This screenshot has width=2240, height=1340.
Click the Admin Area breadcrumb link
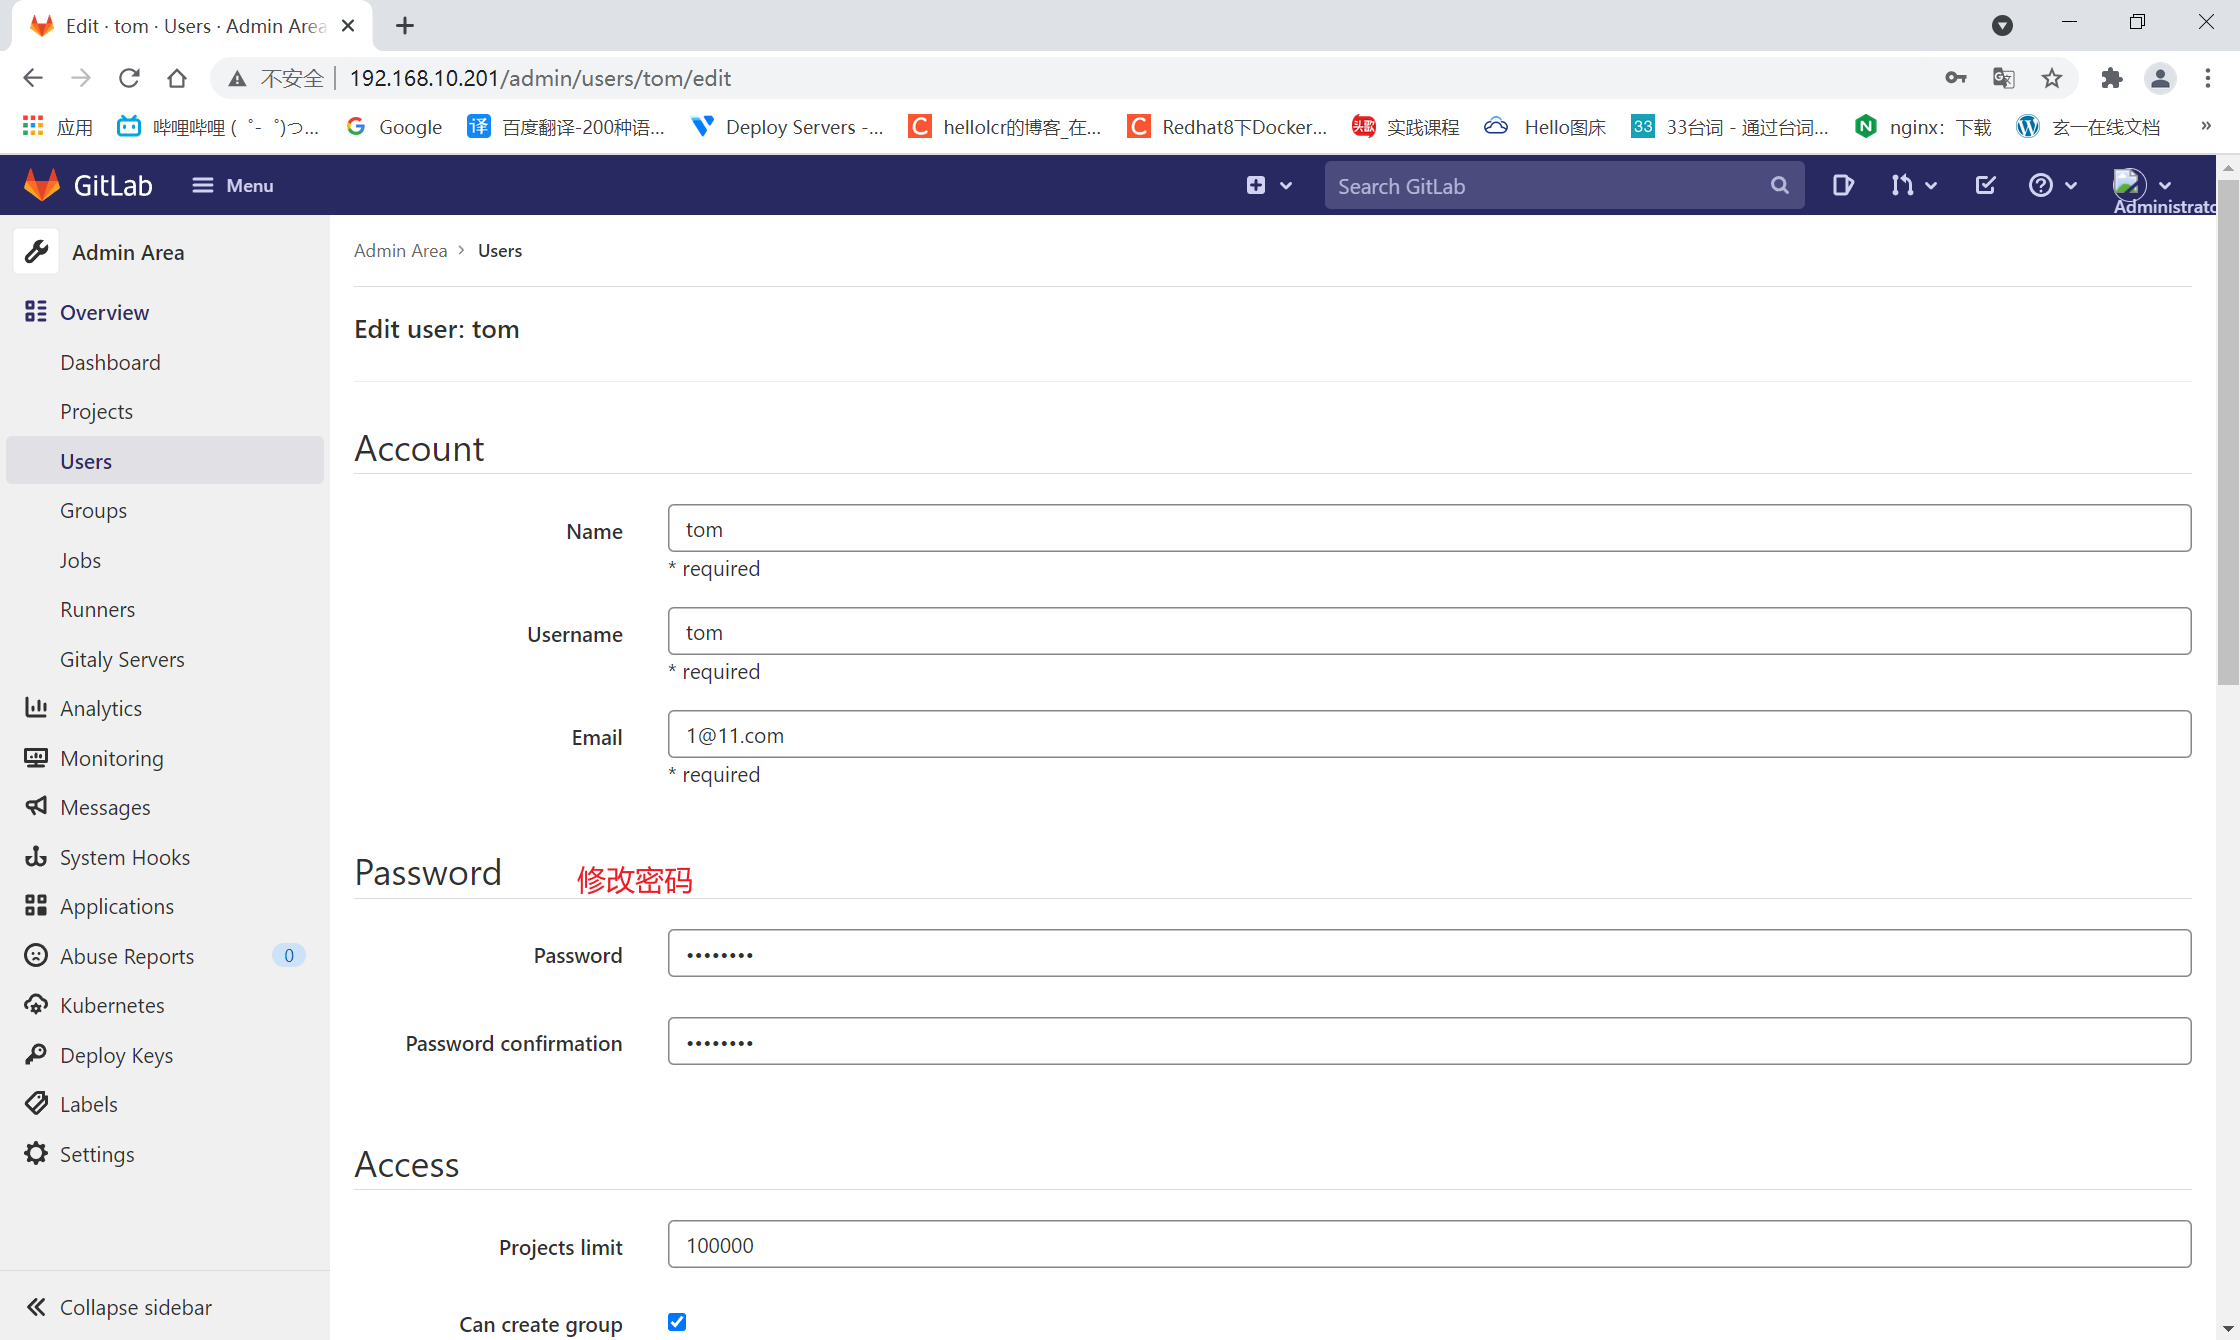[400, 250]
